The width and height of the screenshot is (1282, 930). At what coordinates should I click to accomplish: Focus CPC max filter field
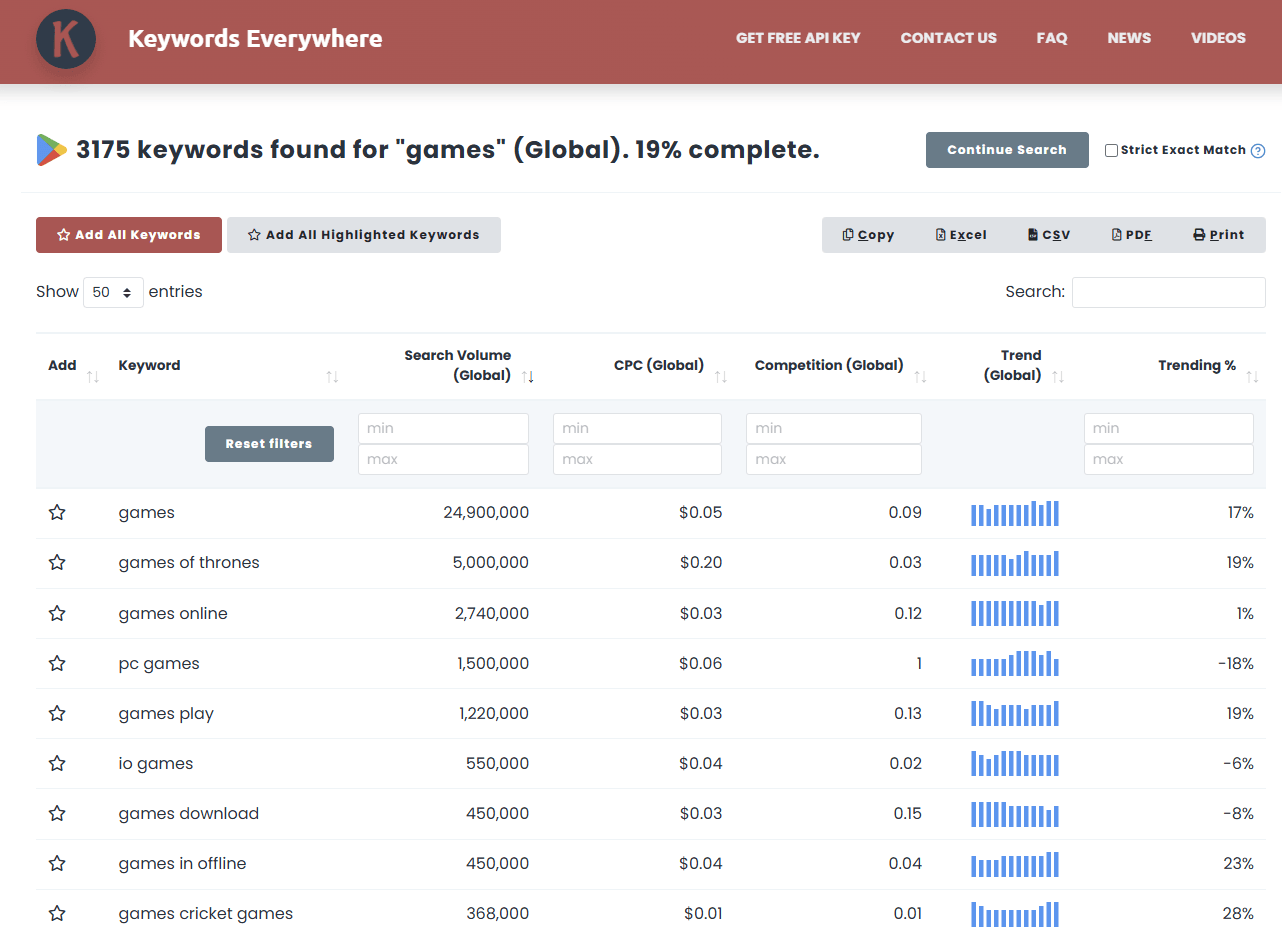click(637, 459)
